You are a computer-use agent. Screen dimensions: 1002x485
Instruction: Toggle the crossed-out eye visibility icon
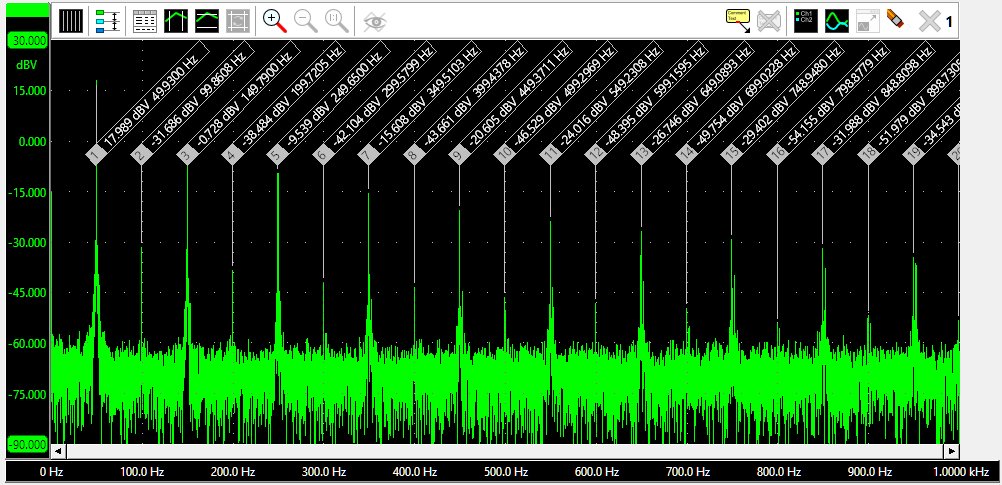(376, 21)
